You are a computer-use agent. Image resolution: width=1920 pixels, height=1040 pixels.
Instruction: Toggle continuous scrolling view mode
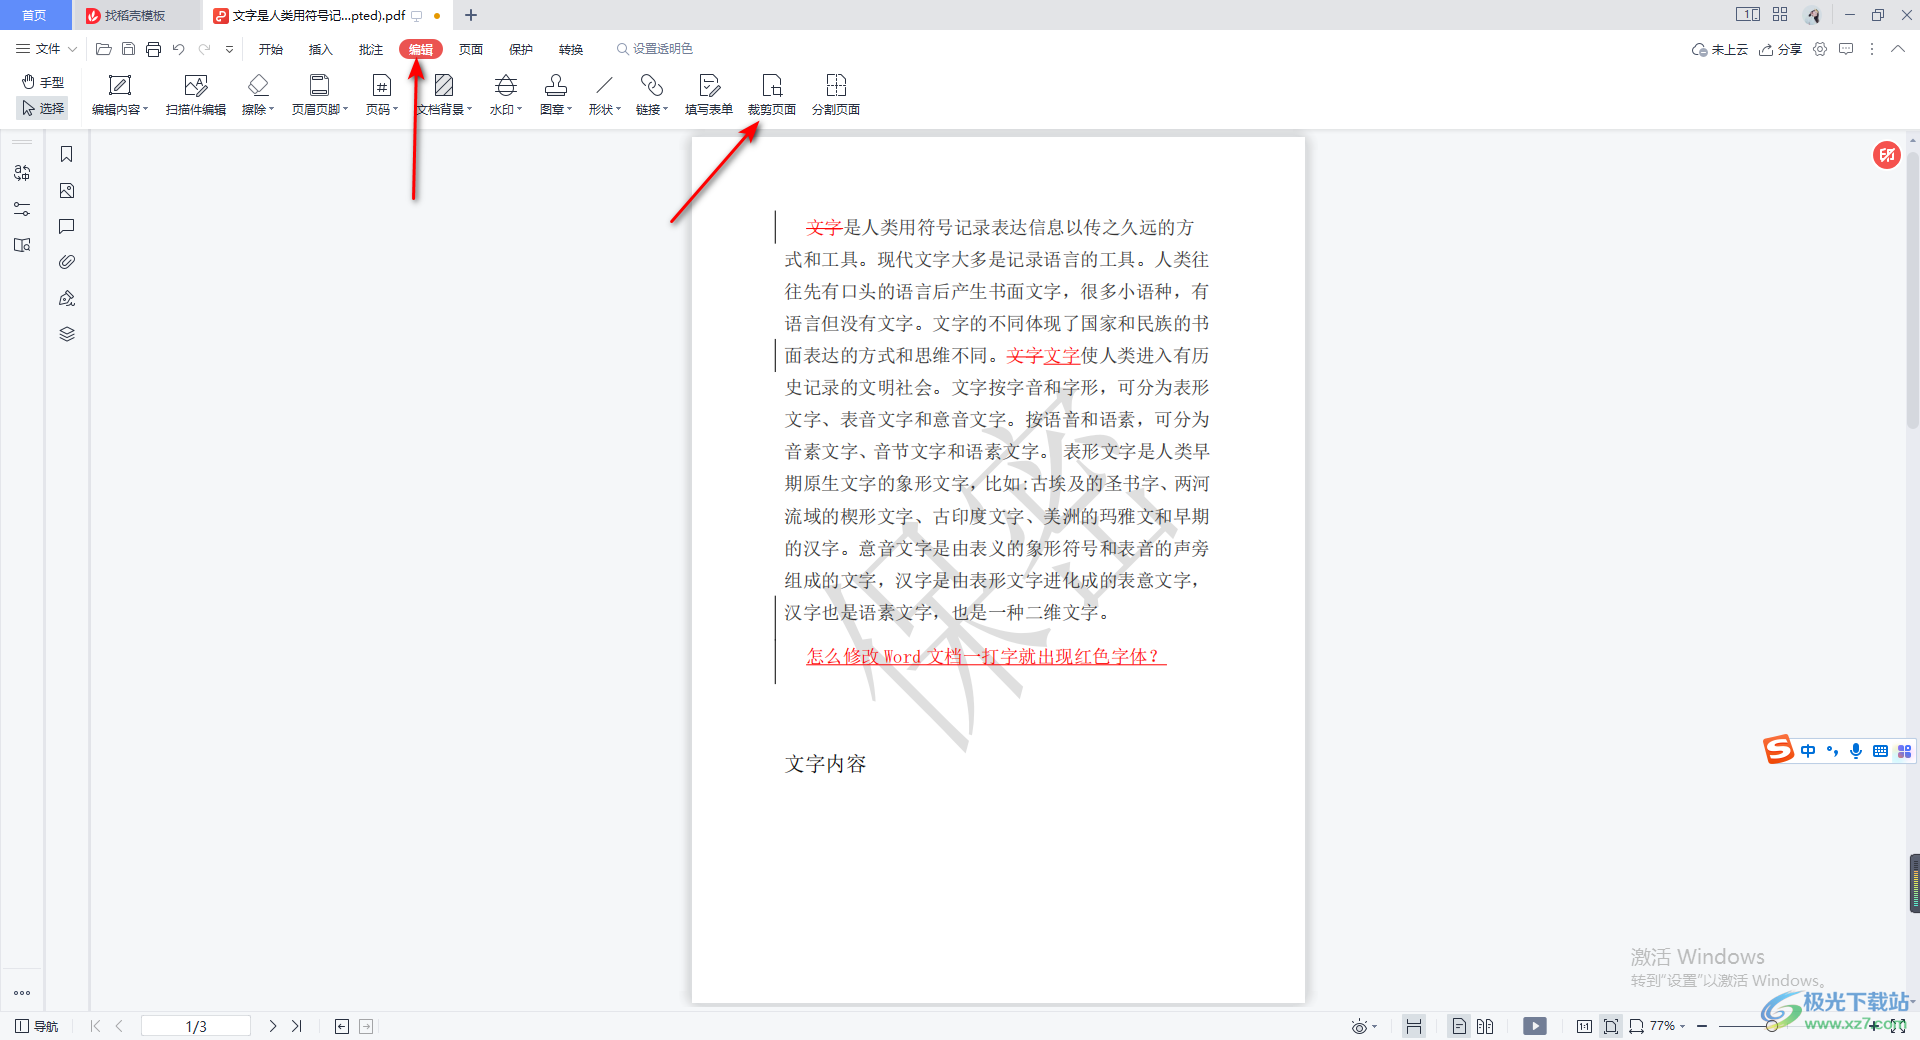coord(1413,1026)
